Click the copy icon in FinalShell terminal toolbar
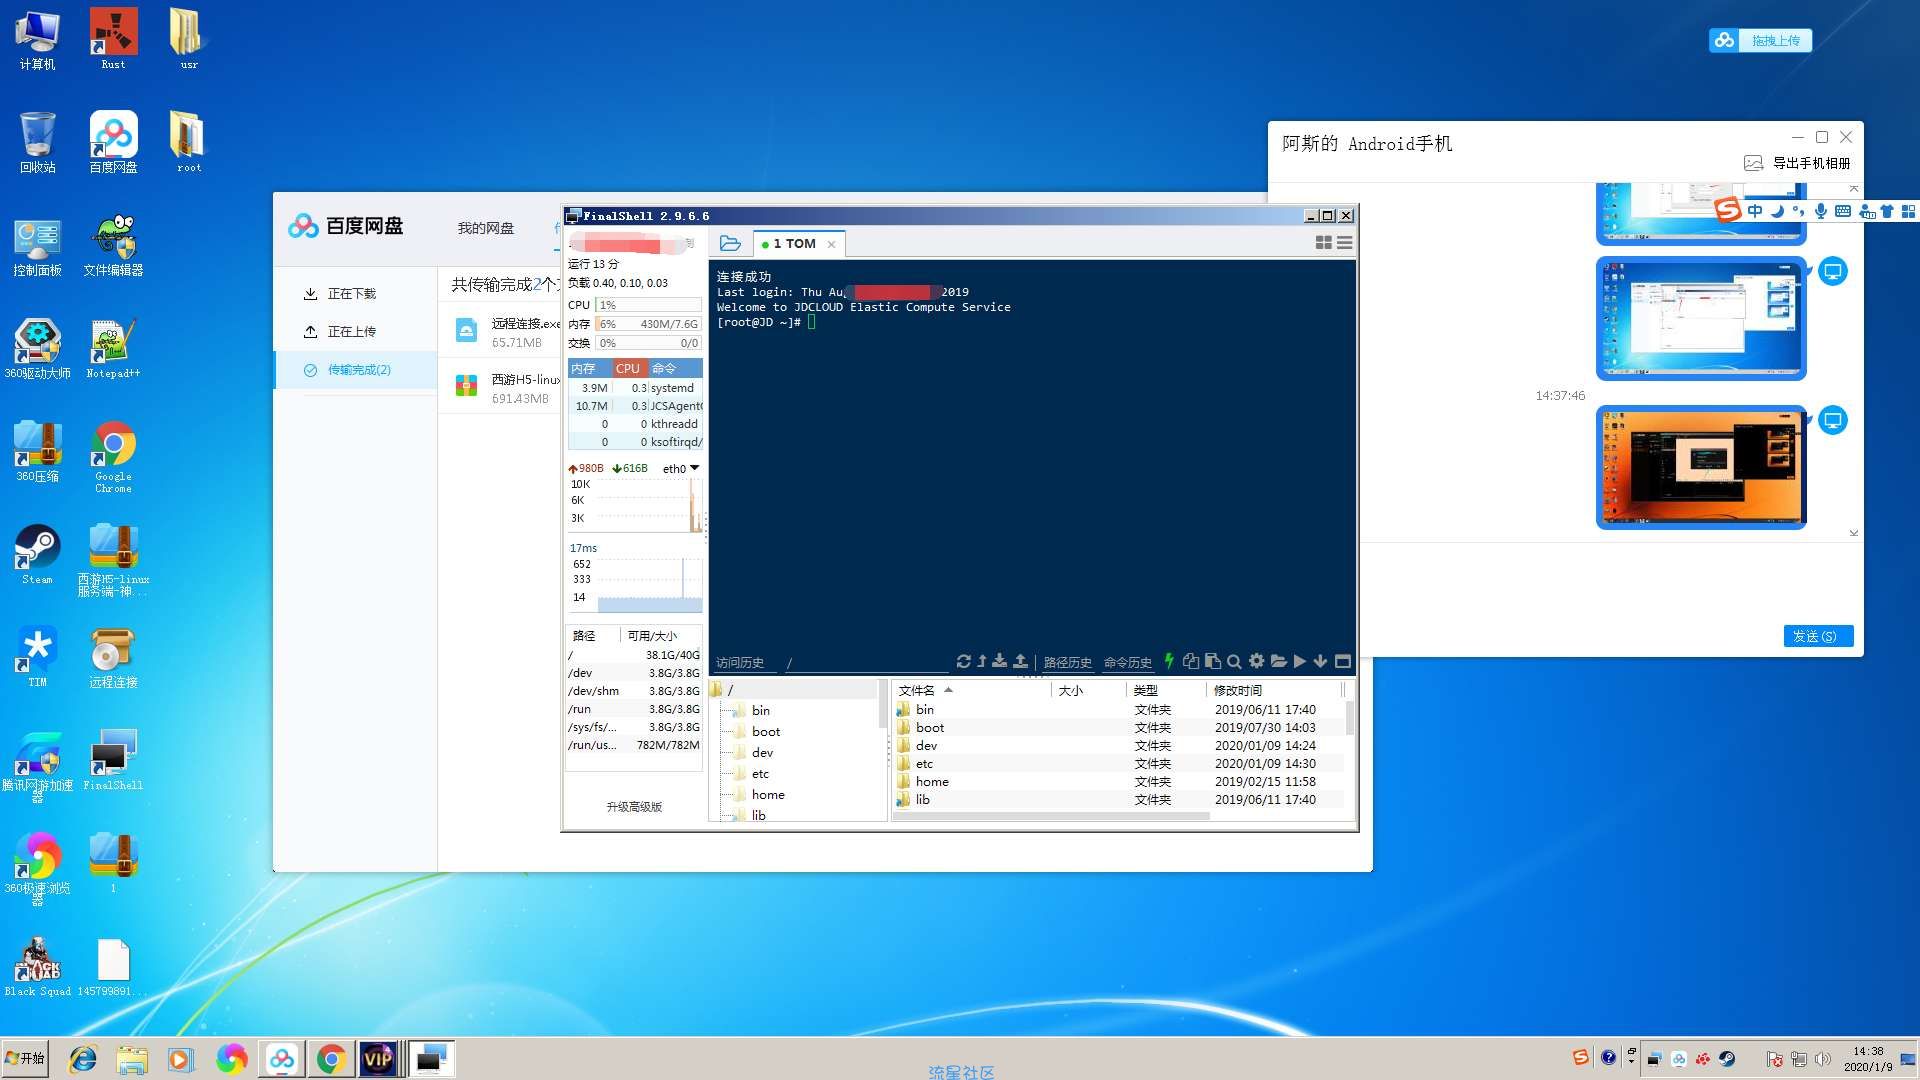This screenshot has width=1920, height=1080. pyautogui.click(x=1191, y=661)
